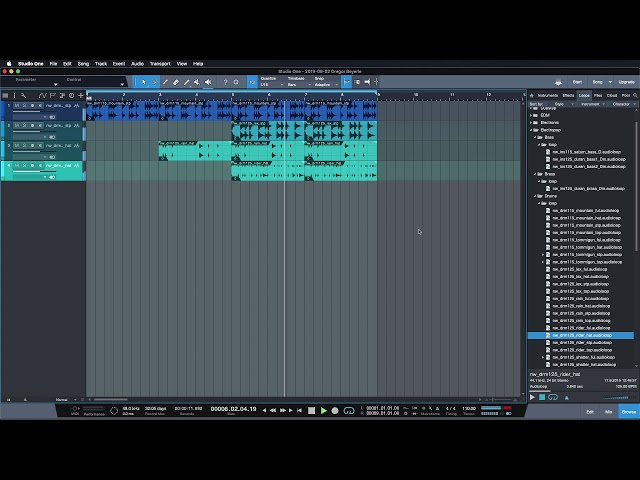Collapse the Electropop folder
Image resolution: width=640 pixels, height=480 pixels.
531,130
